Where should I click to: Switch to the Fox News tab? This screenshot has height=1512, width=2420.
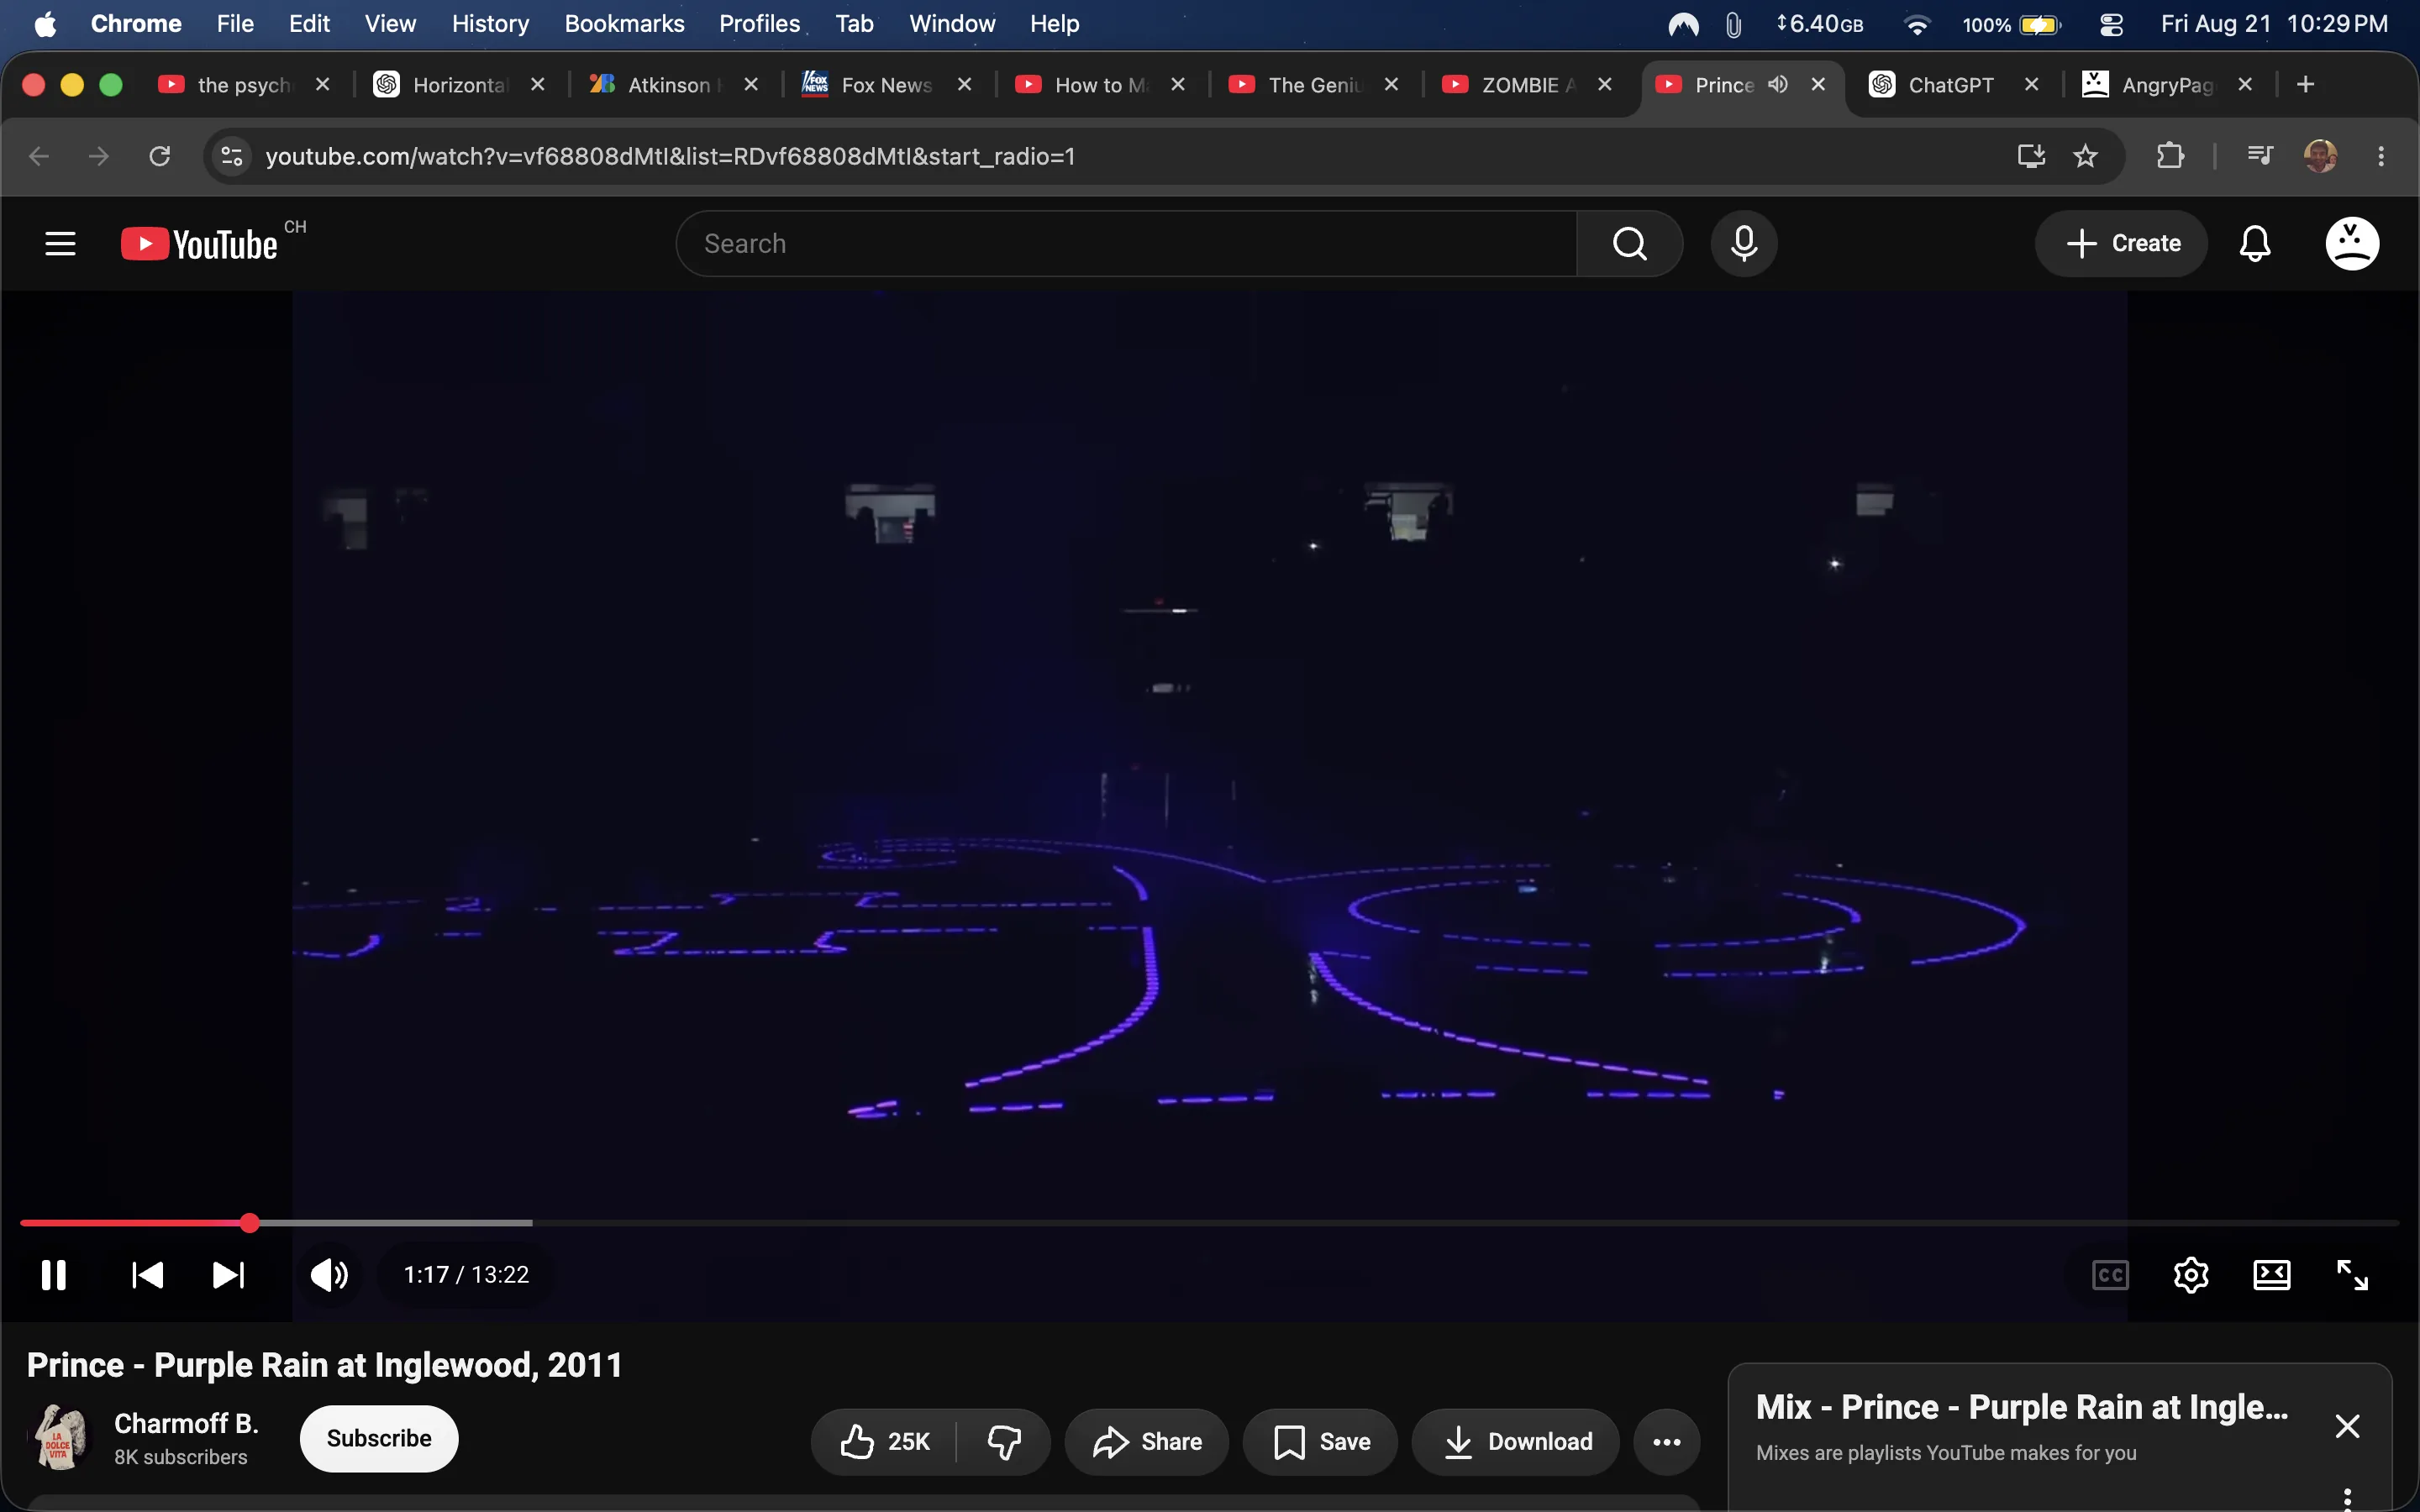886,85
